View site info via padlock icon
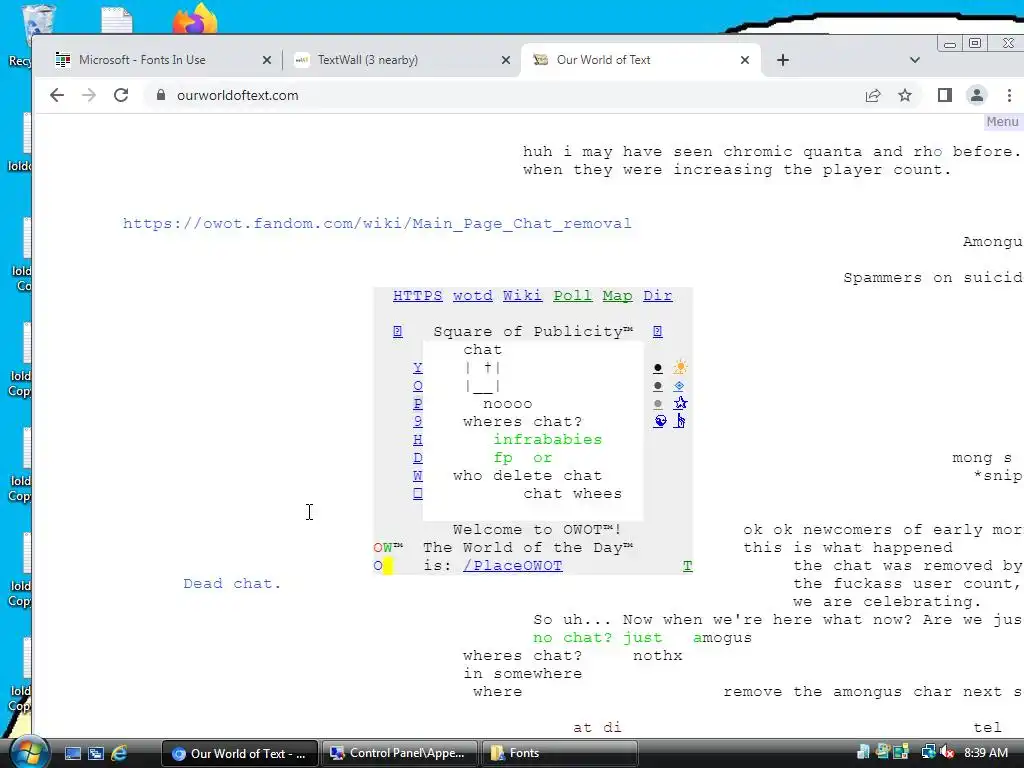Viewport: 1024px width, 768px height. tap(161, 95)
